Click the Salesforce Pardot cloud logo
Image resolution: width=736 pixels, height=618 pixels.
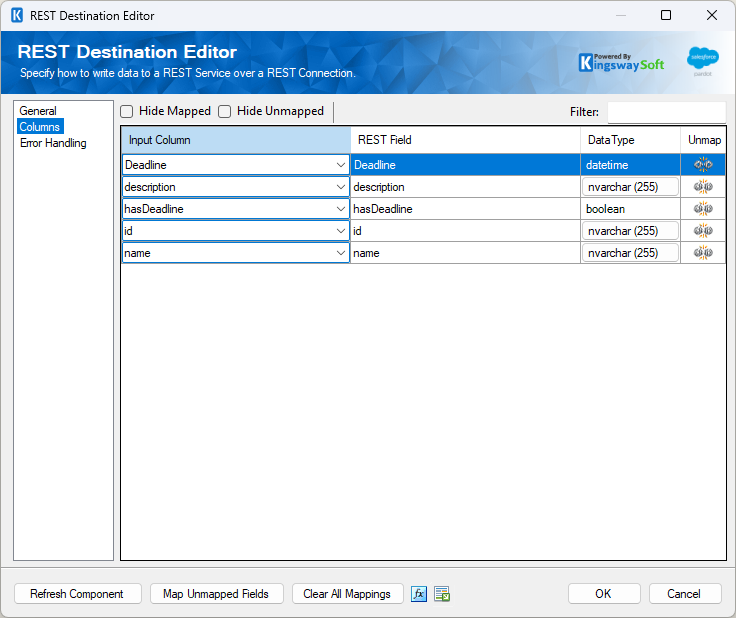pos(703,61)
